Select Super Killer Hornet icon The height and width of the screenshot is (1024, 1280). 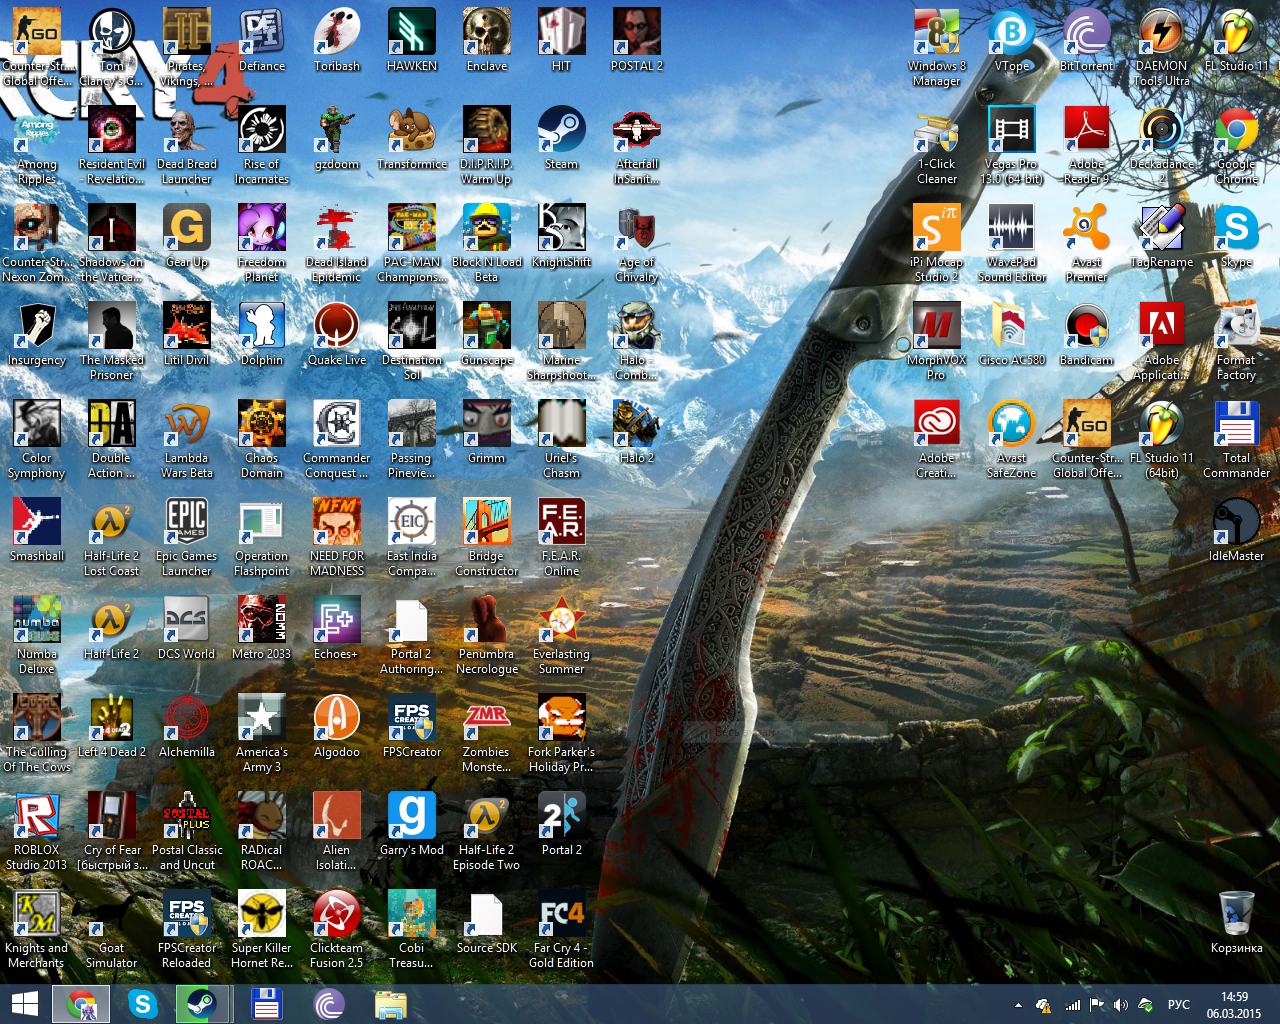[x=262, y=930]
